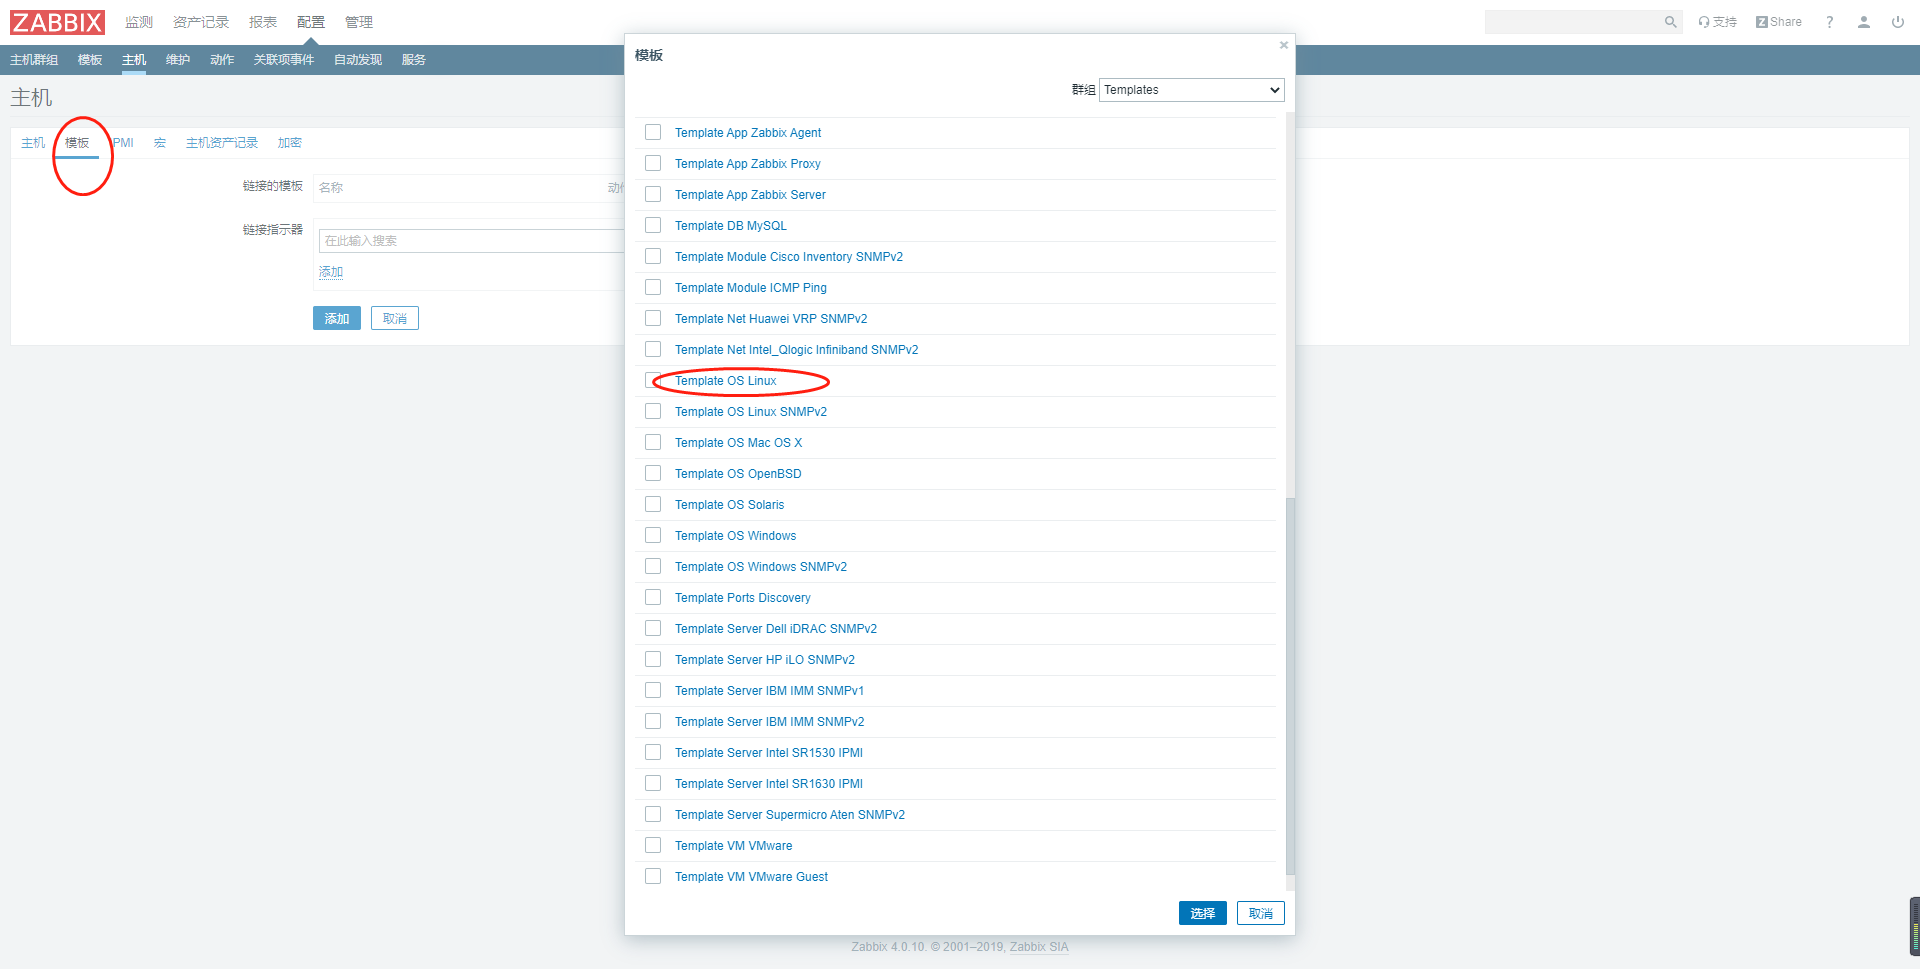Check Template DB MySQL
This screenshot has width=1920, height=969.
653,225
